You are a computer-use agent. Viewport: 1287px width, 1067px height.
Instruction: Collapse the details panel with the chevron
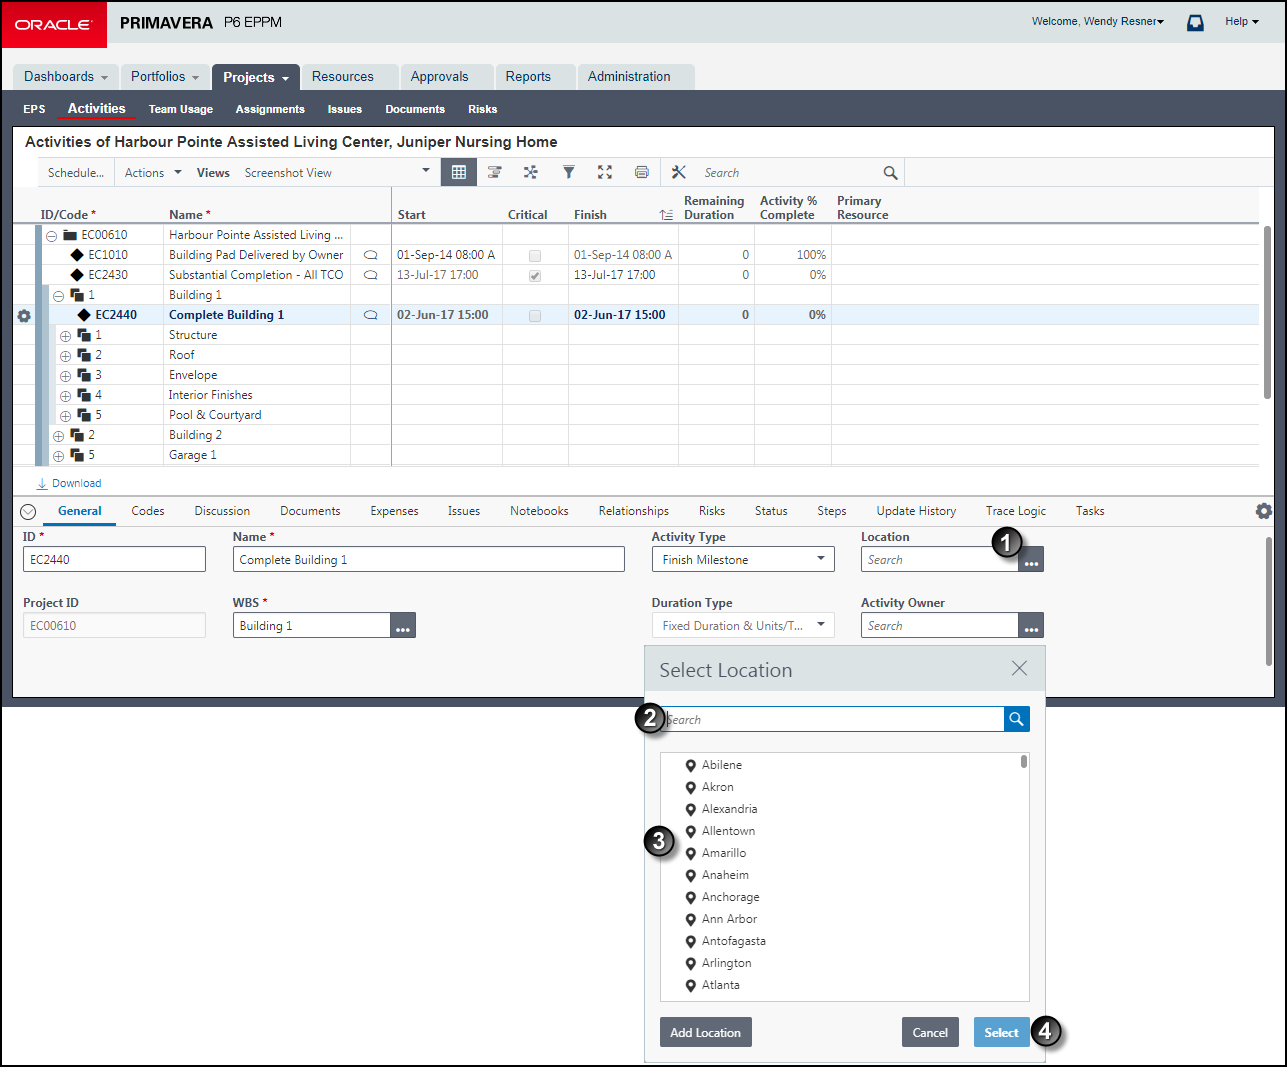28,512
